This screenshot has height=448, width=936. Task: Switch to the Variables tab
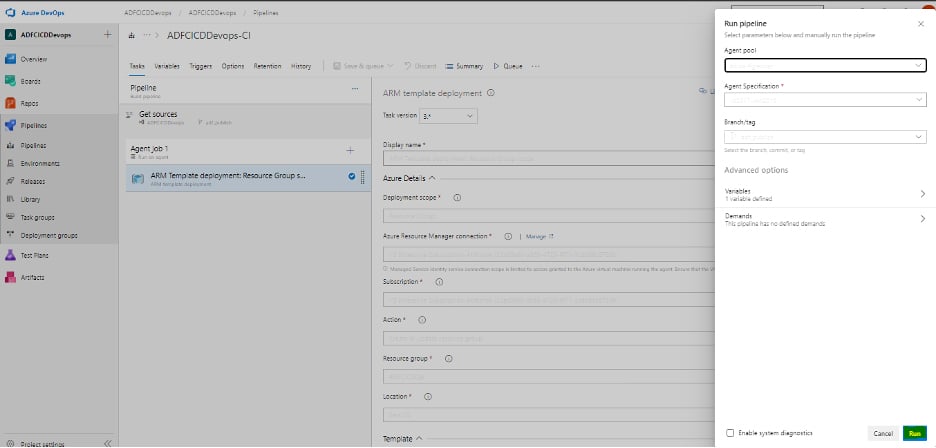point(167,66)
